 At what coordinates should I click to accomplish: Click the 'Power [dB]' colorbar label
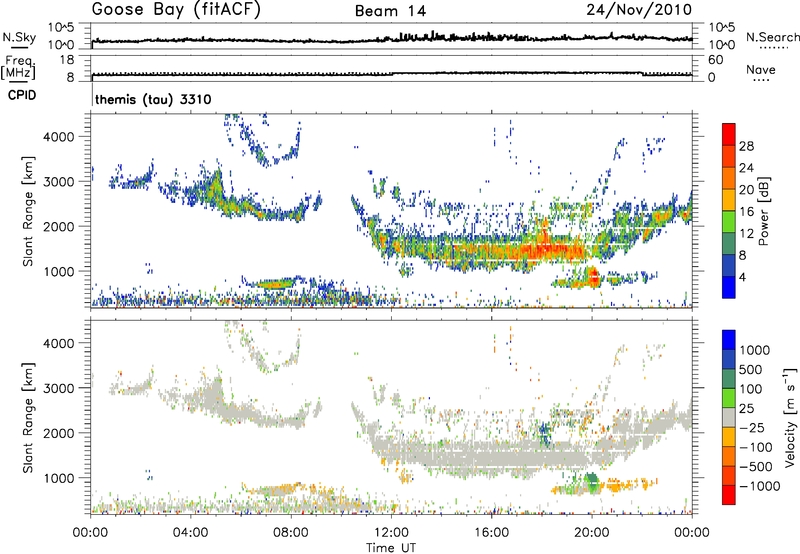[764, 211]
